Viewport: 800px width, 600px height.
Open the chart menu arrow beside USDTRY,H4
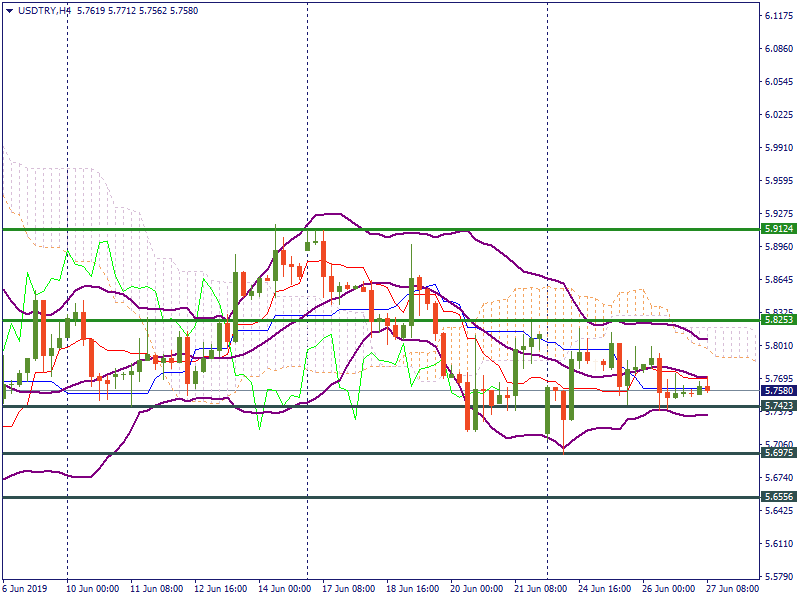pos(9,9)
